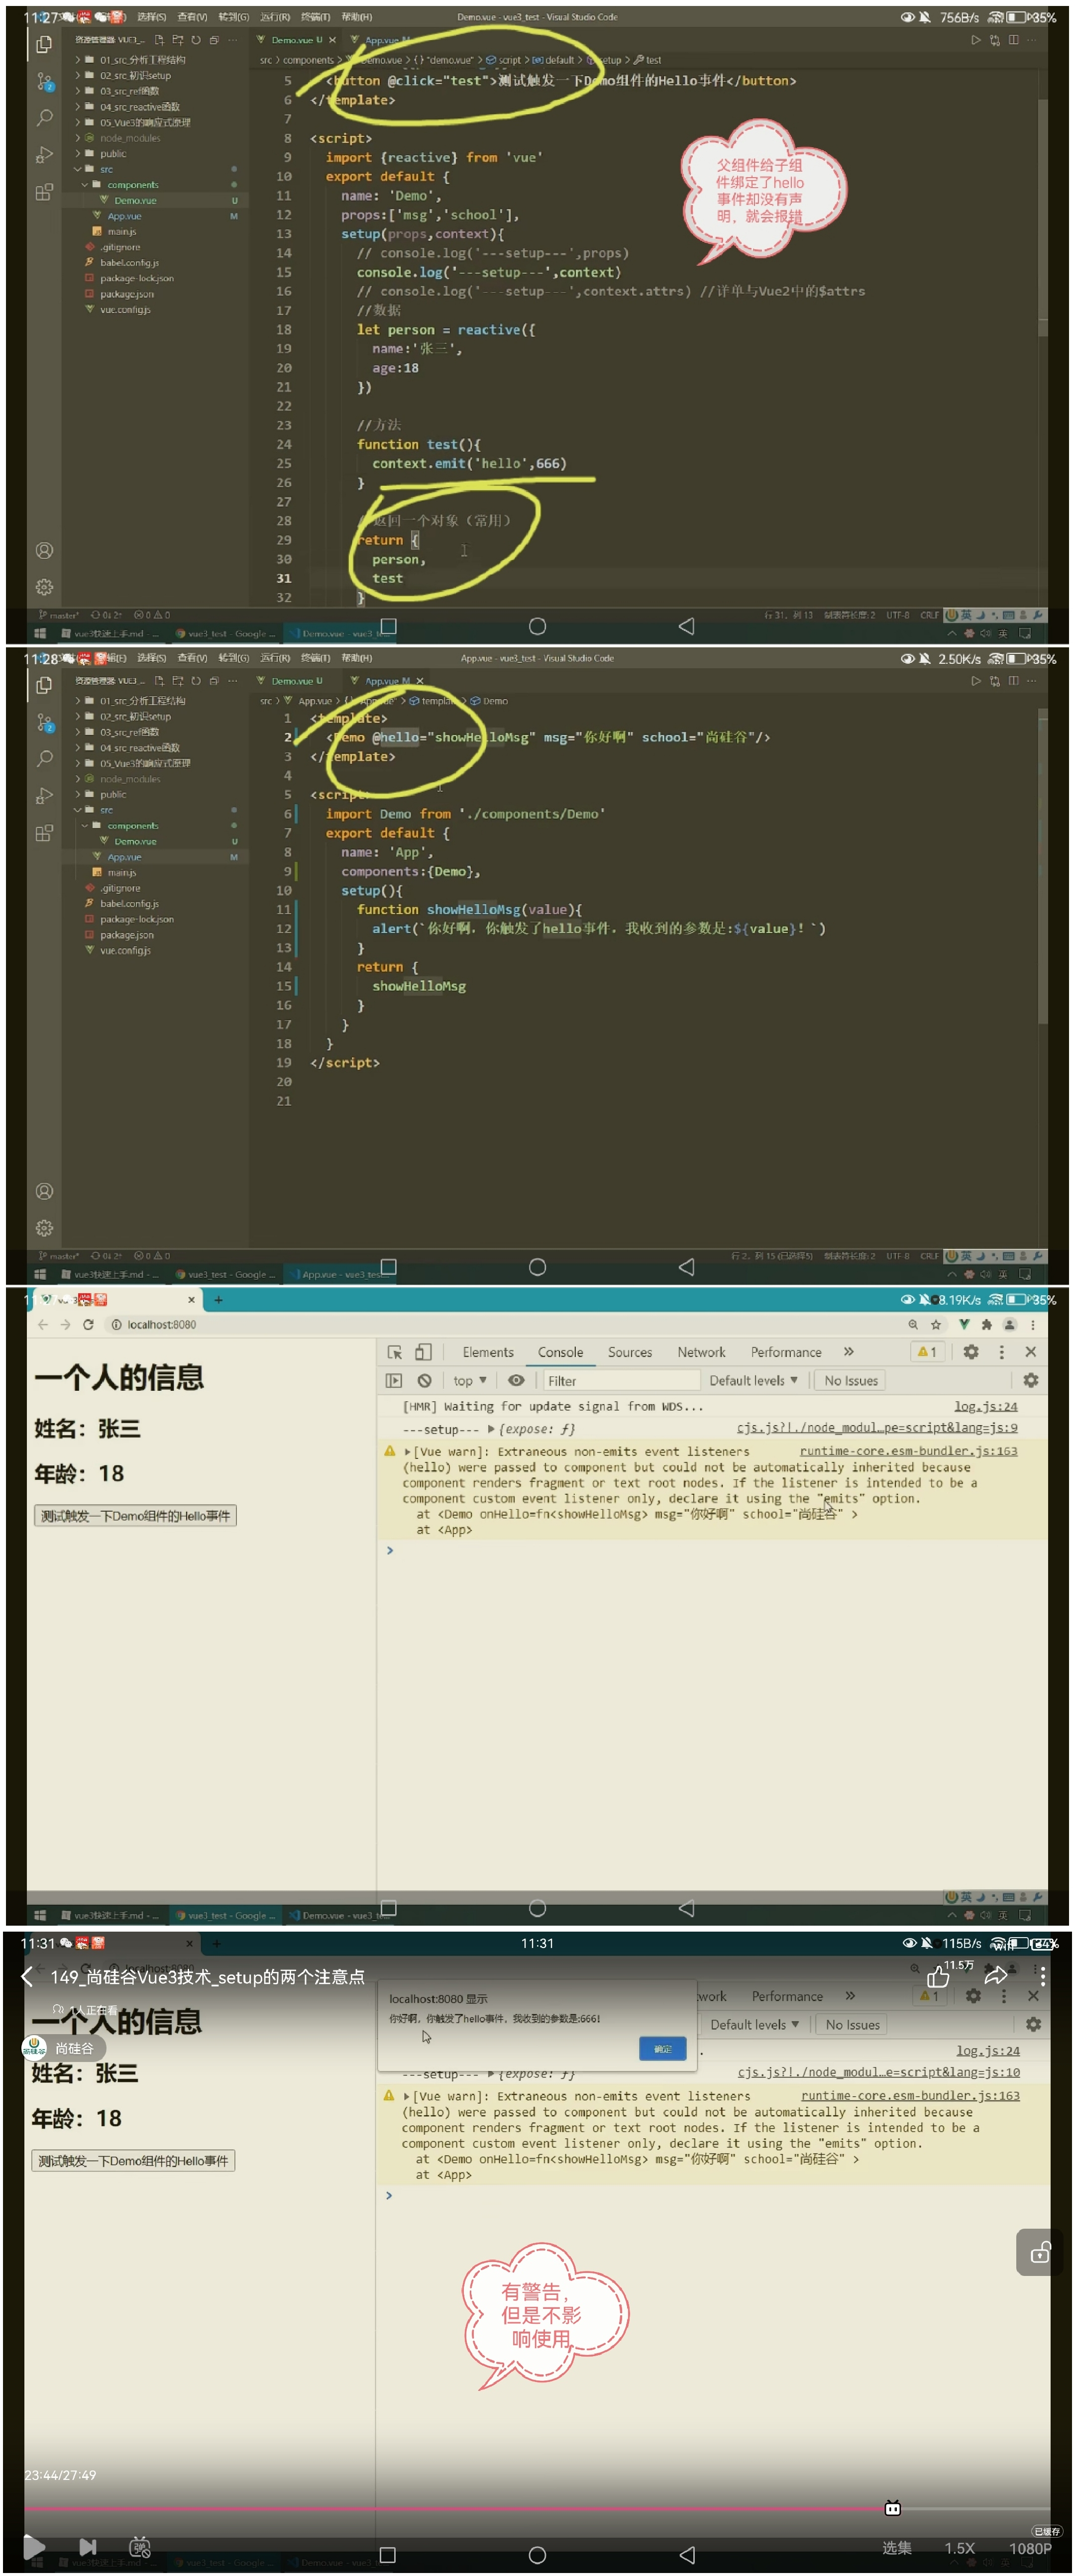
Task: Select the DevTools Elements tab
Action: point(488,1352)
